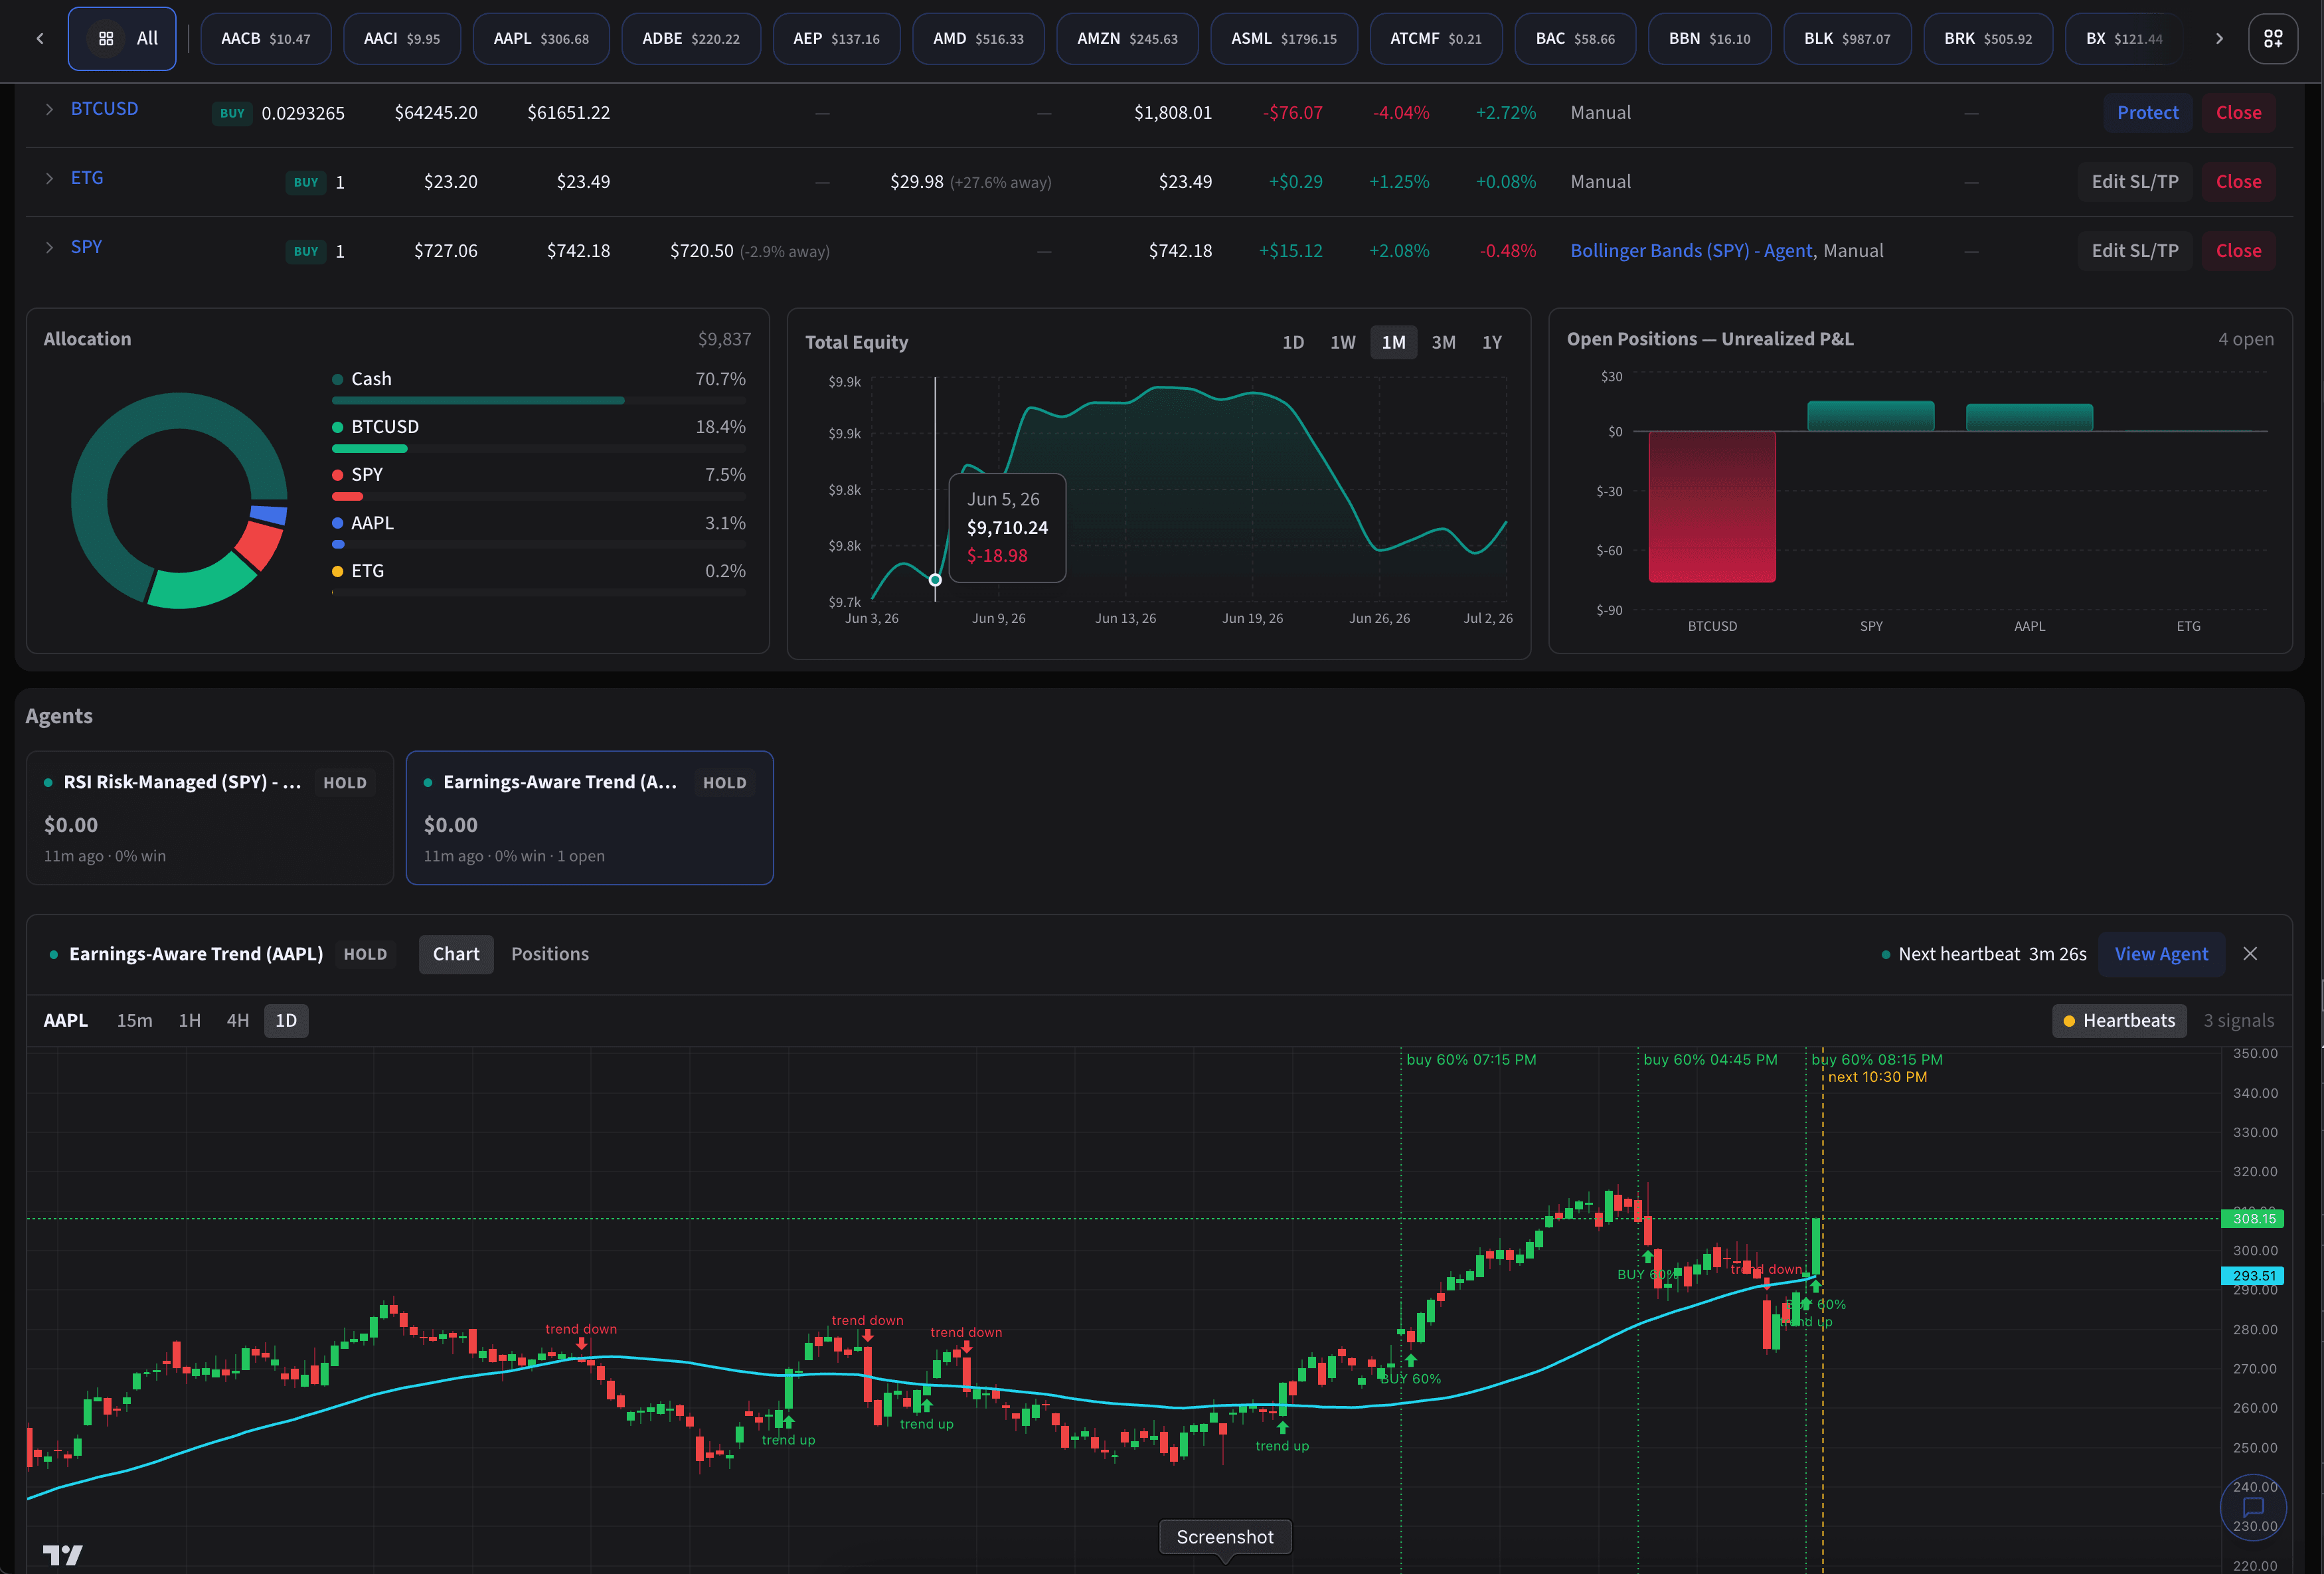Switch agent panel to Chart tab
Screen dimensions: 2324x1574
point(456,954)
